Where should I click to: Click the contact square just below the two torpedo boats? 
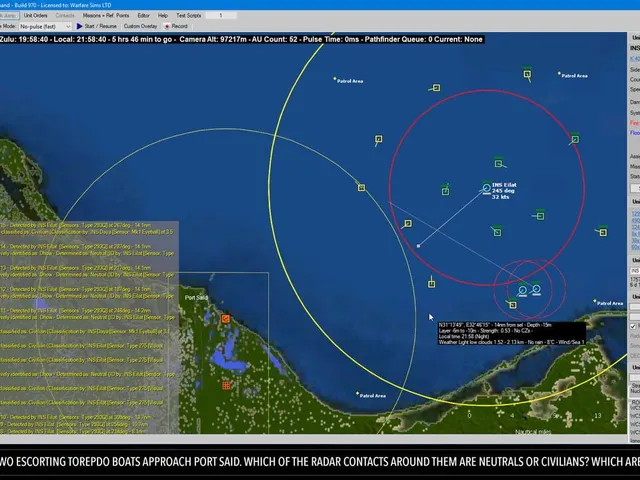(x=513, y=305)
